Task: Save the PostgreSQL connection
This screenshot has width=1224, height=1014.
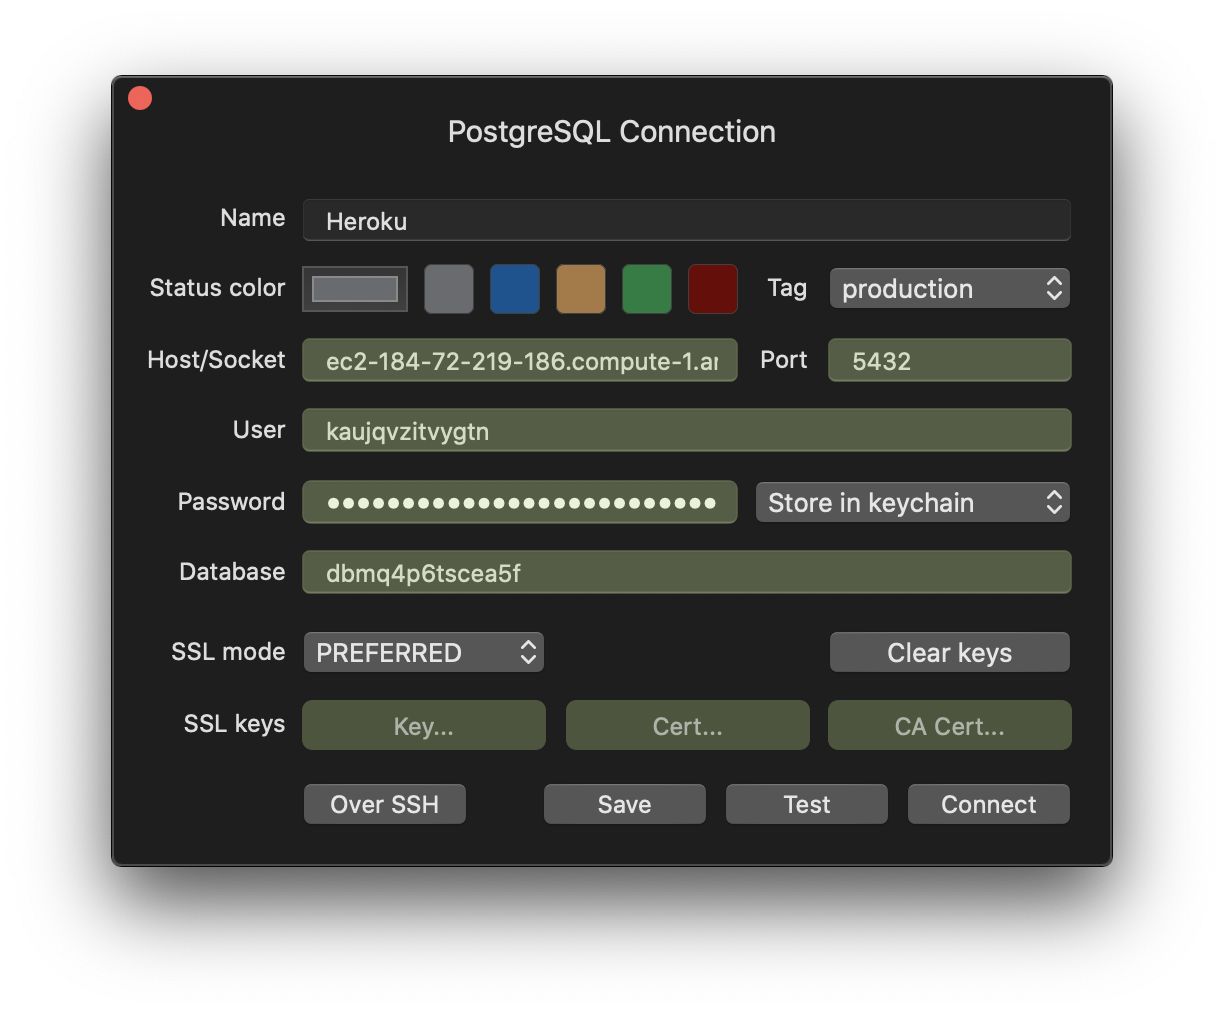Action: (x=624, y=804)
